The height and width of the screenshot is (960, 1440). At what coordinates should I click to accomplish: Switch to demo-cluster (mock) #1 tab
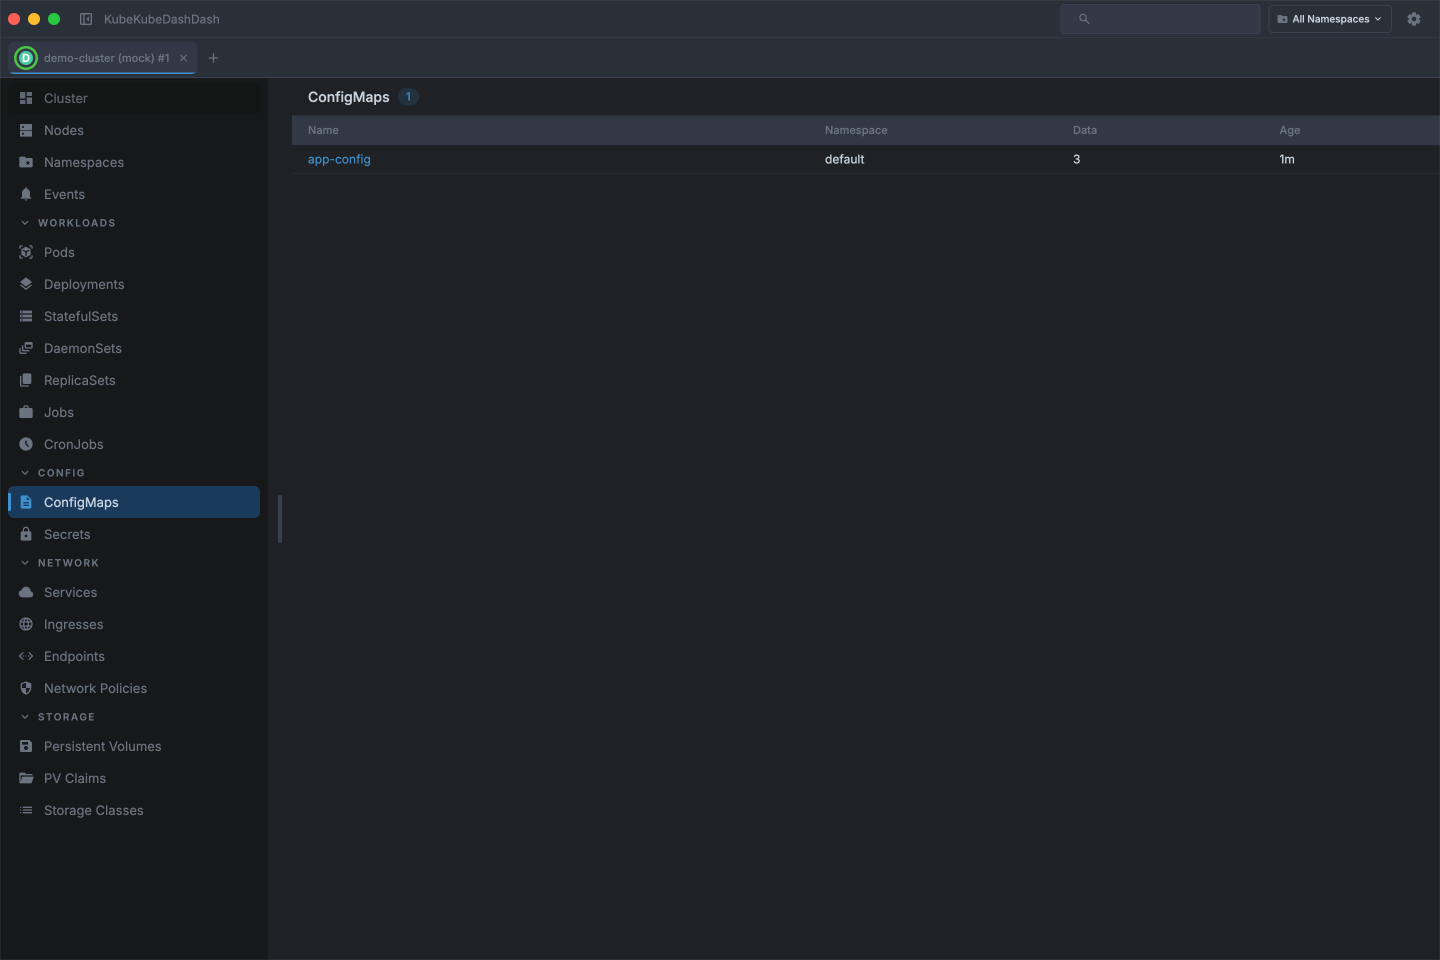click(104, 58)
